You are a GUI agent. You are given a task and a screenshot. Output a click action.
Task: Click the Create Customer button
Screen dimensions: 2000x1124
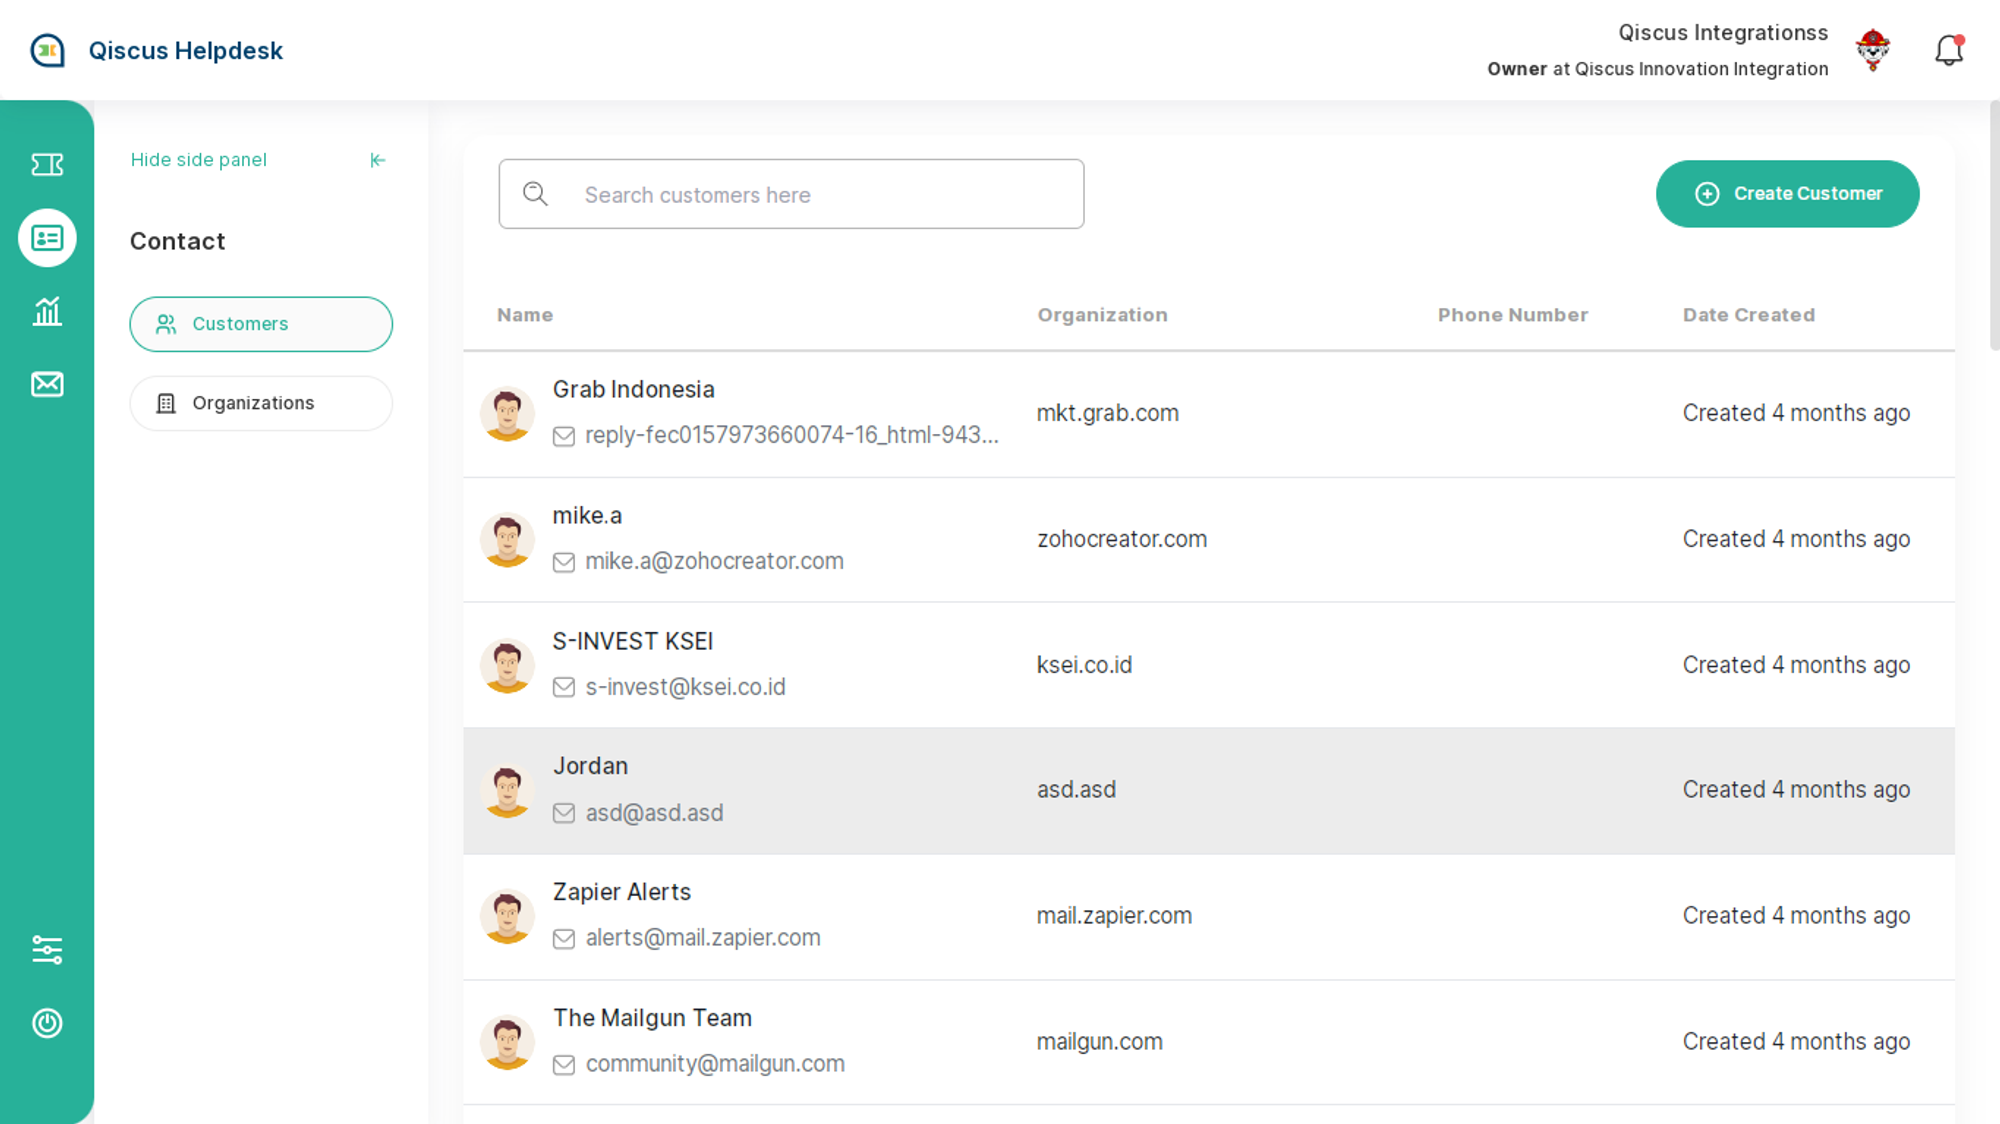click(1787, 194)
